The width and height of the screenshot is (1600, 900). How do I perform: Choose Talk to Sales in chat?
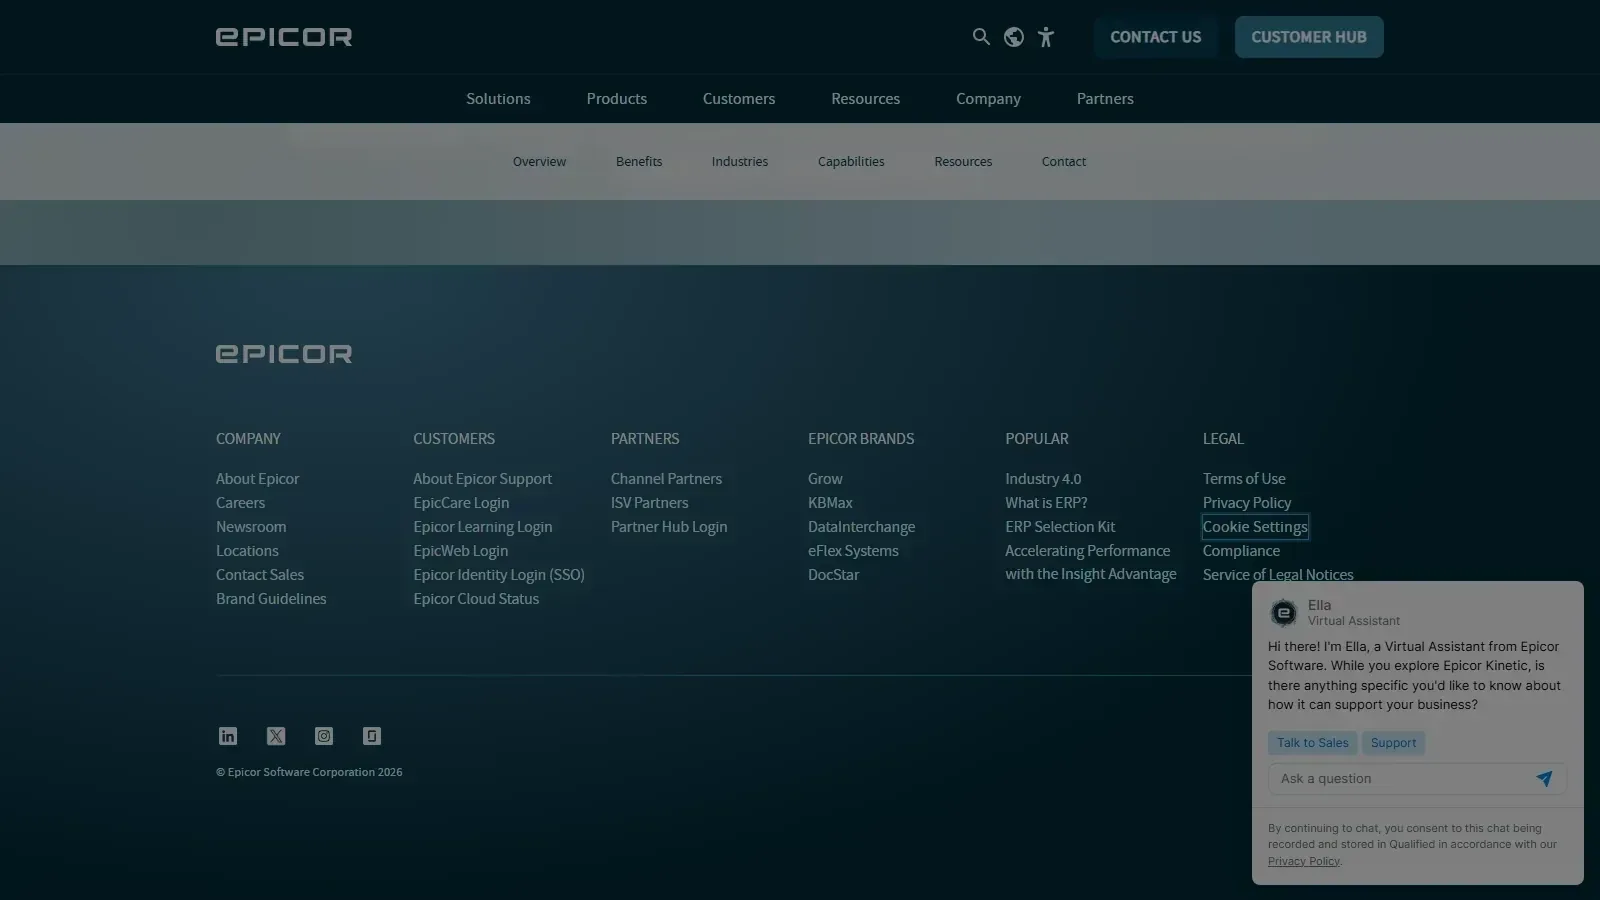coord(1313,743)
